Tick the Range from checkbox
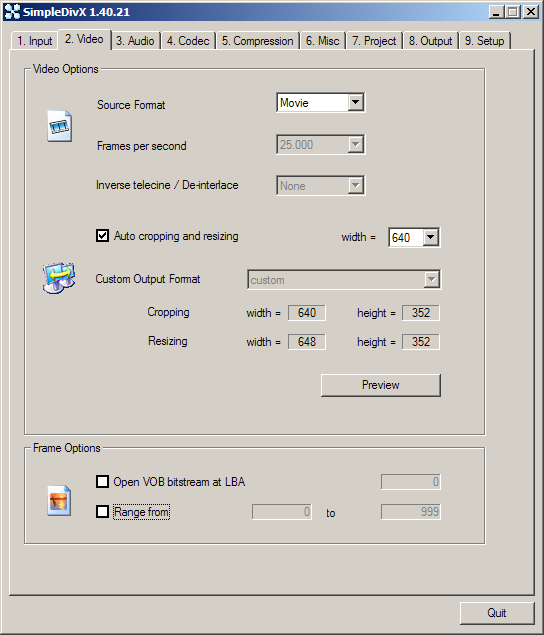 pyautogui.click(x=102, y=511)
